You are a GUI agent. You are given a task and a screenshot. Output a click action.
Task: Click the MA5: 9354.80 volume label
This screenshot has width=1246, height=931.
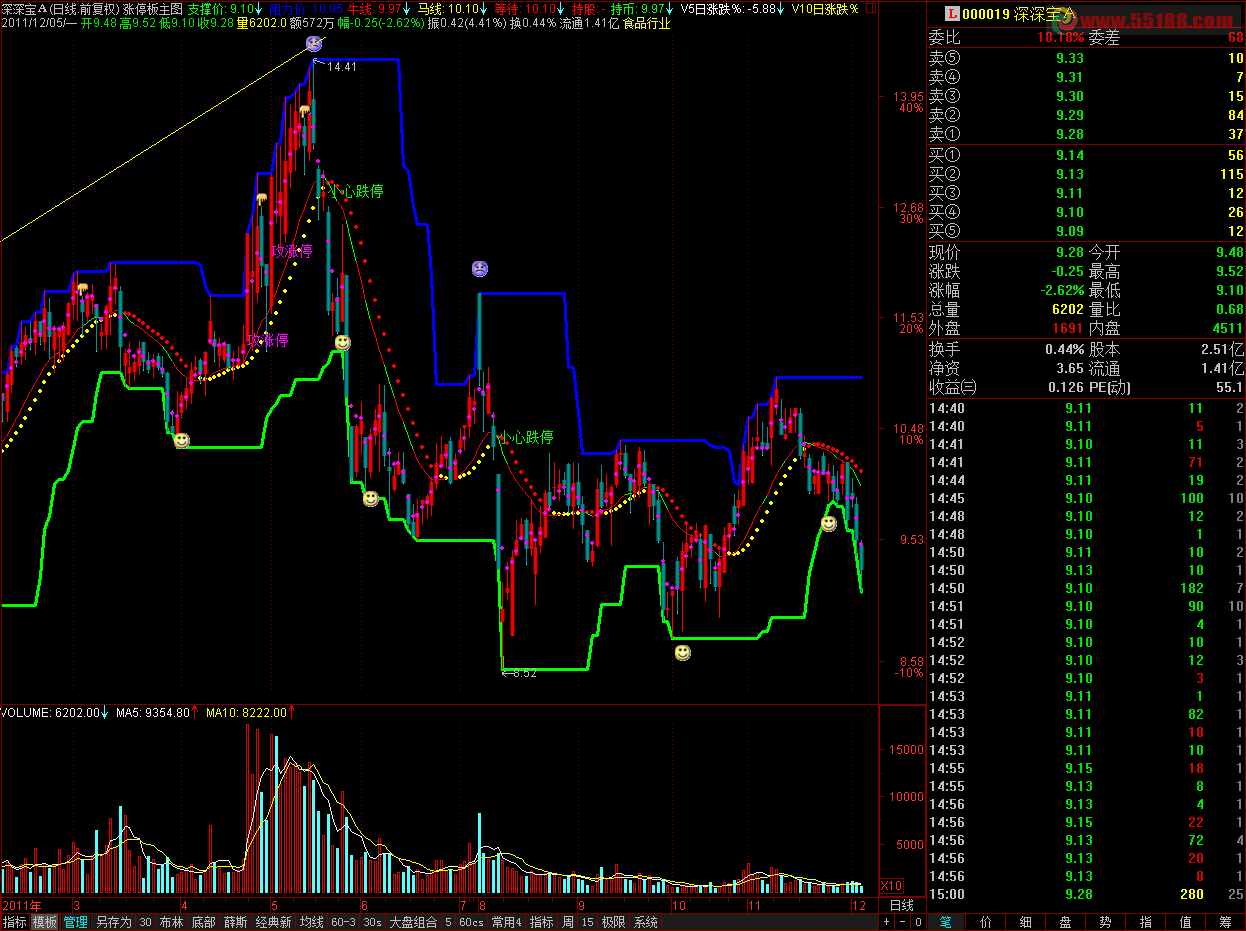pyautogui.click(x=153, y=713)
